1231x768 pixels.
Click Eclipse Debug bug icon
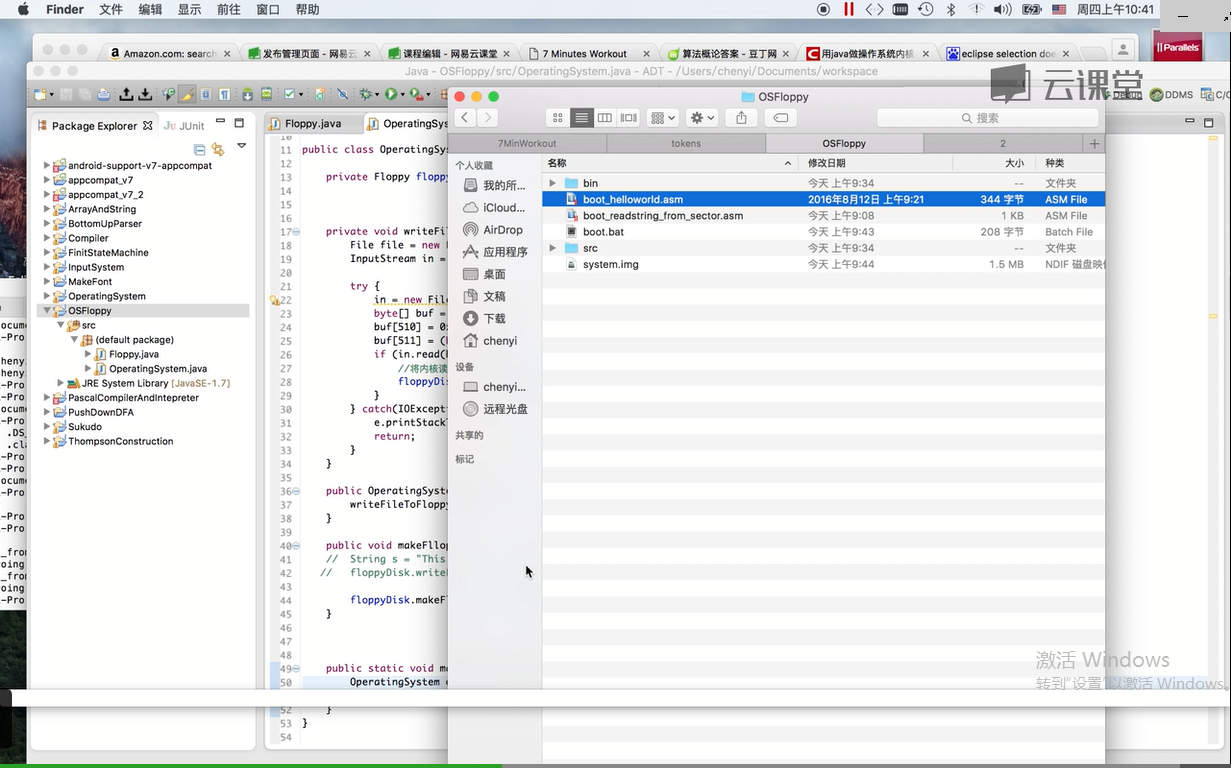367,94
